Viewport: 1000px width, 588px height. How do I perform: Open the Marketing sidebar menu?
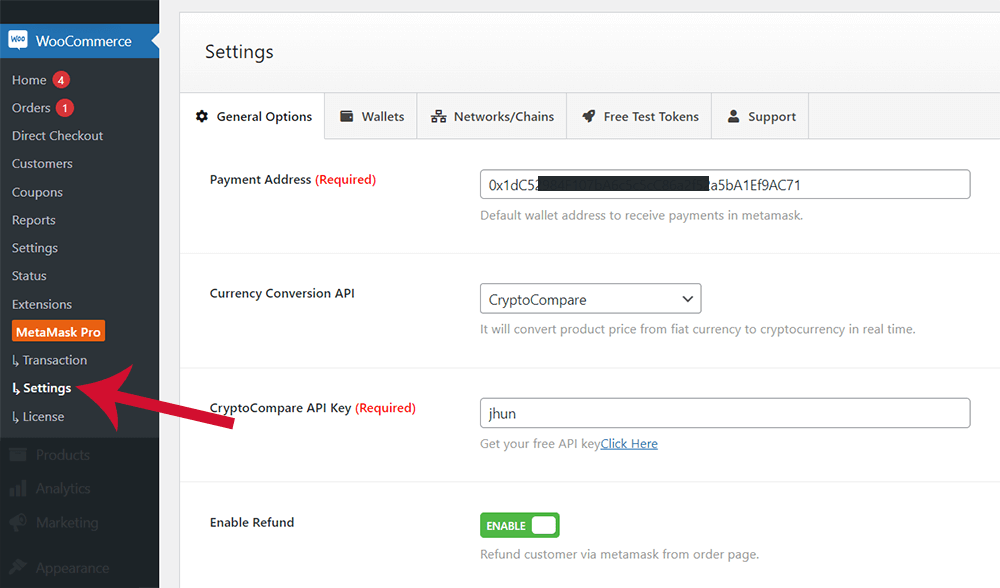[x=67, y=522]
